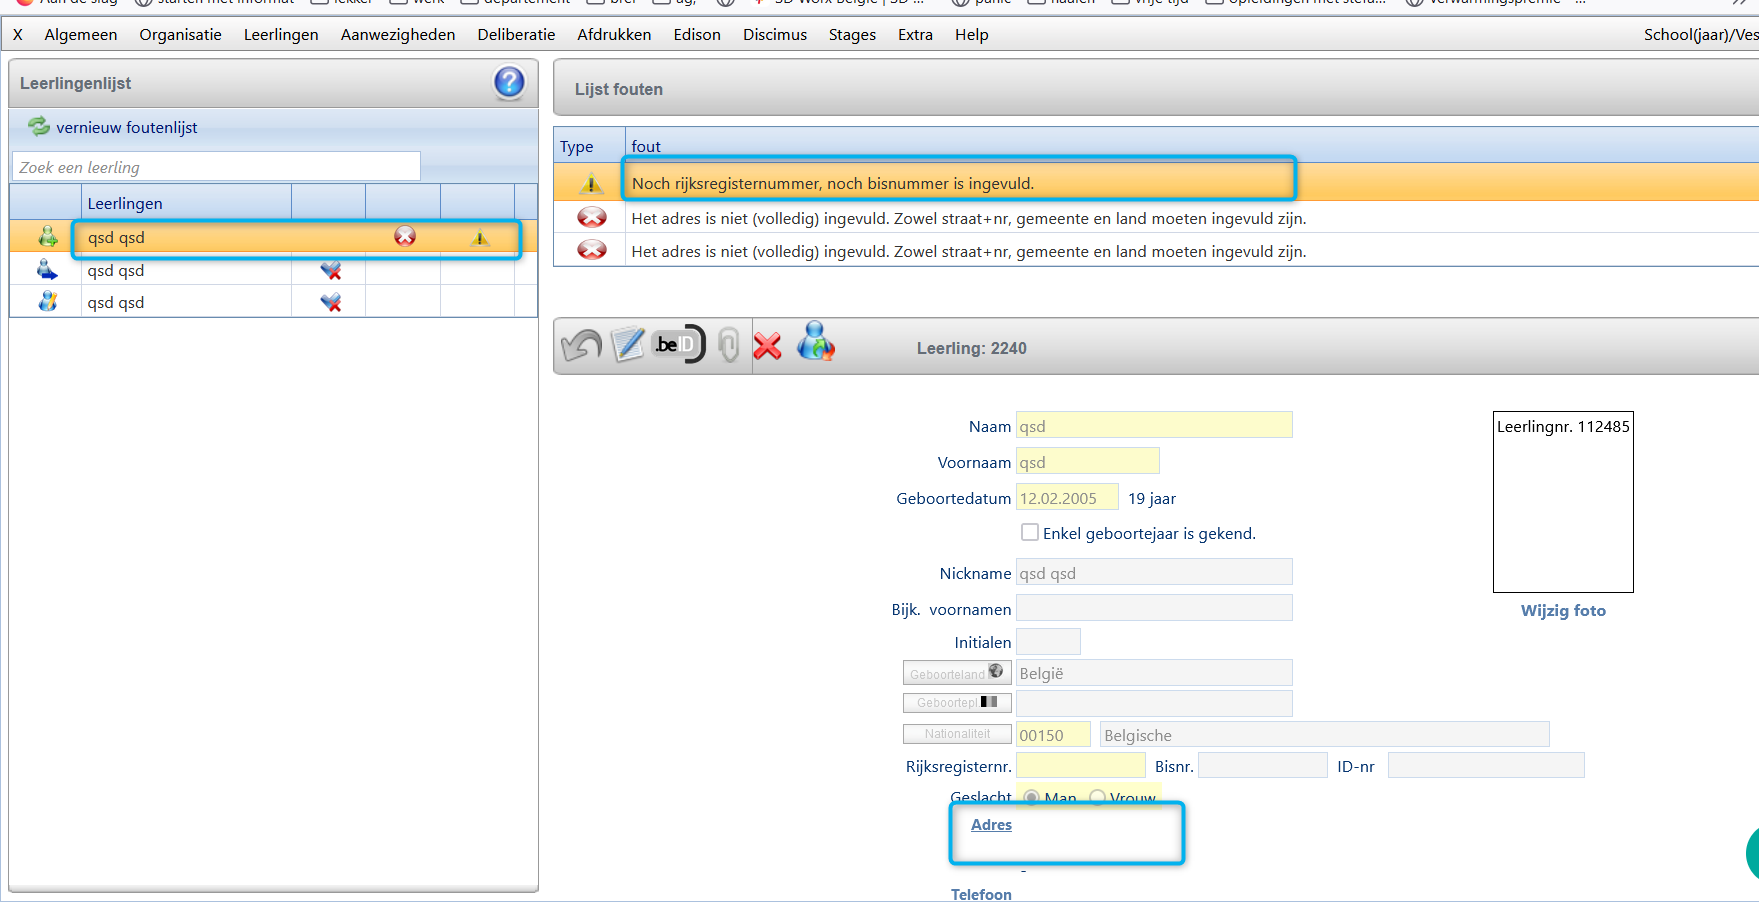The height and width of the screenshot is (903, 1759).
Task: Click the undo arrow icon in student toolbar
Action: pyautogui.click(x=581, y=346)
